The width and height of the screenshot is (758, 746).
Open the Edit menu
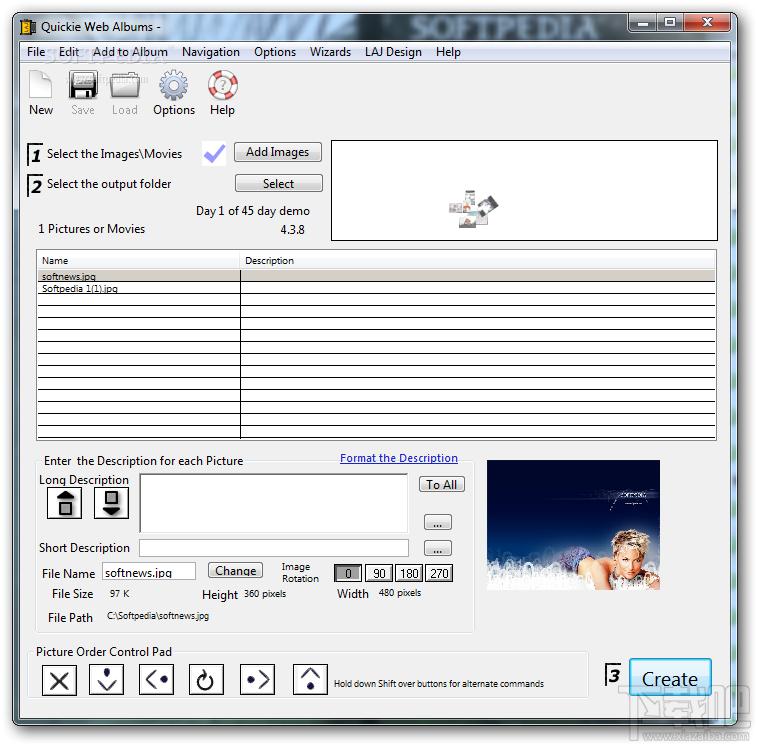point(69,52)
